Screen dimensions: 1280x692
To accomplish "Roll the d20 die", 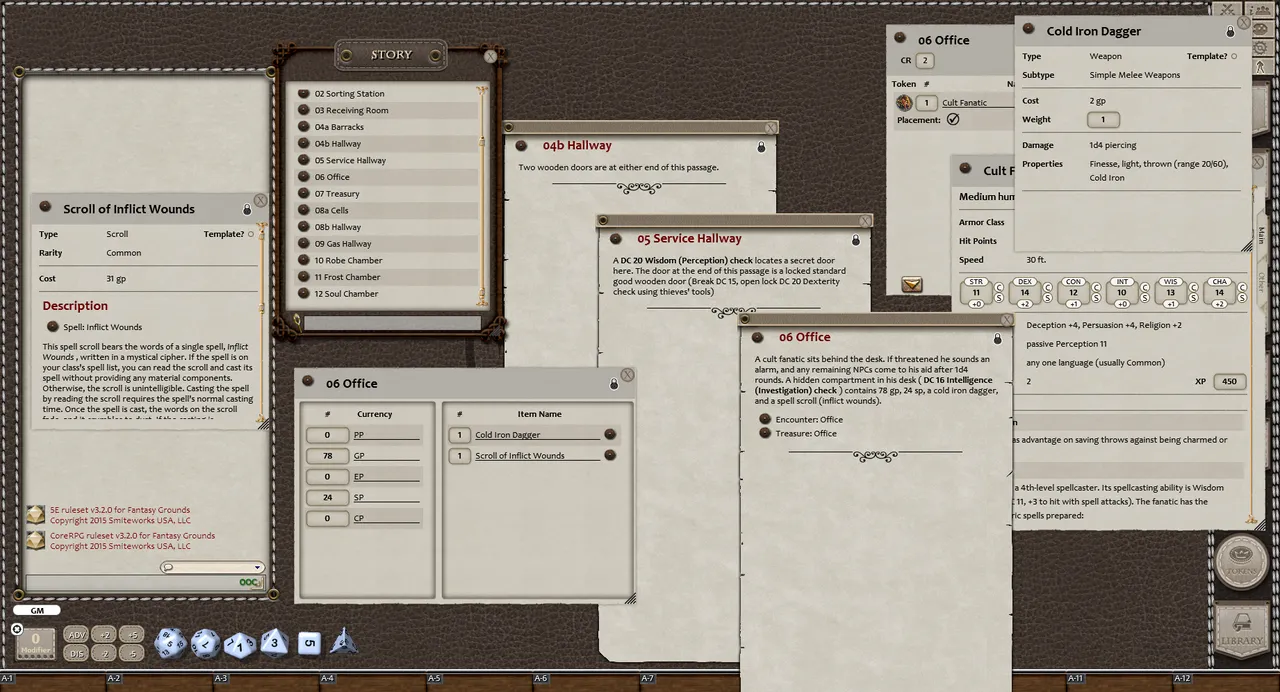I will click(x=169, y=643).
